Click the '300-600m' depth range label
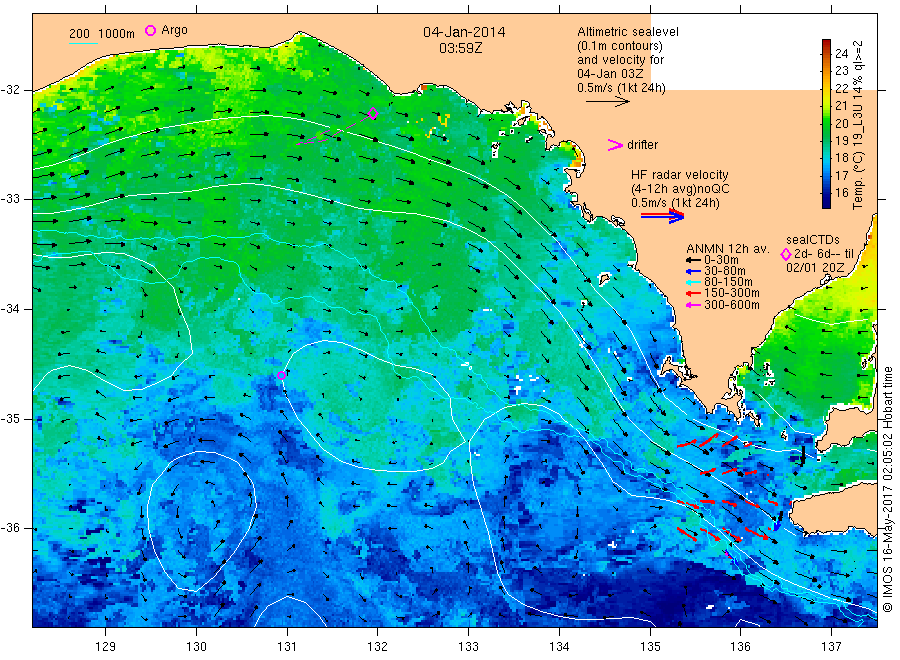900x660 pixels. pos(732,305)
